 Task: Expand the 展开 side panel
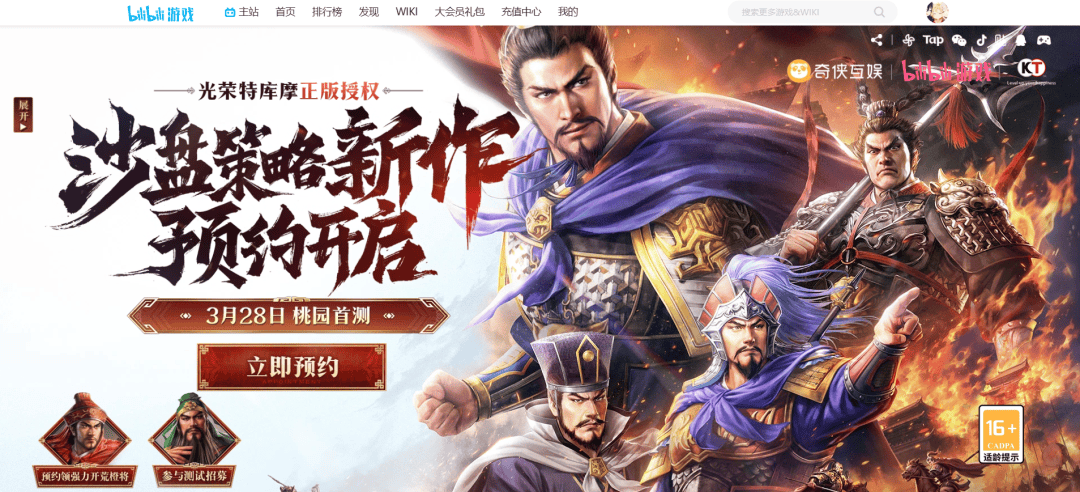point(23,114)
